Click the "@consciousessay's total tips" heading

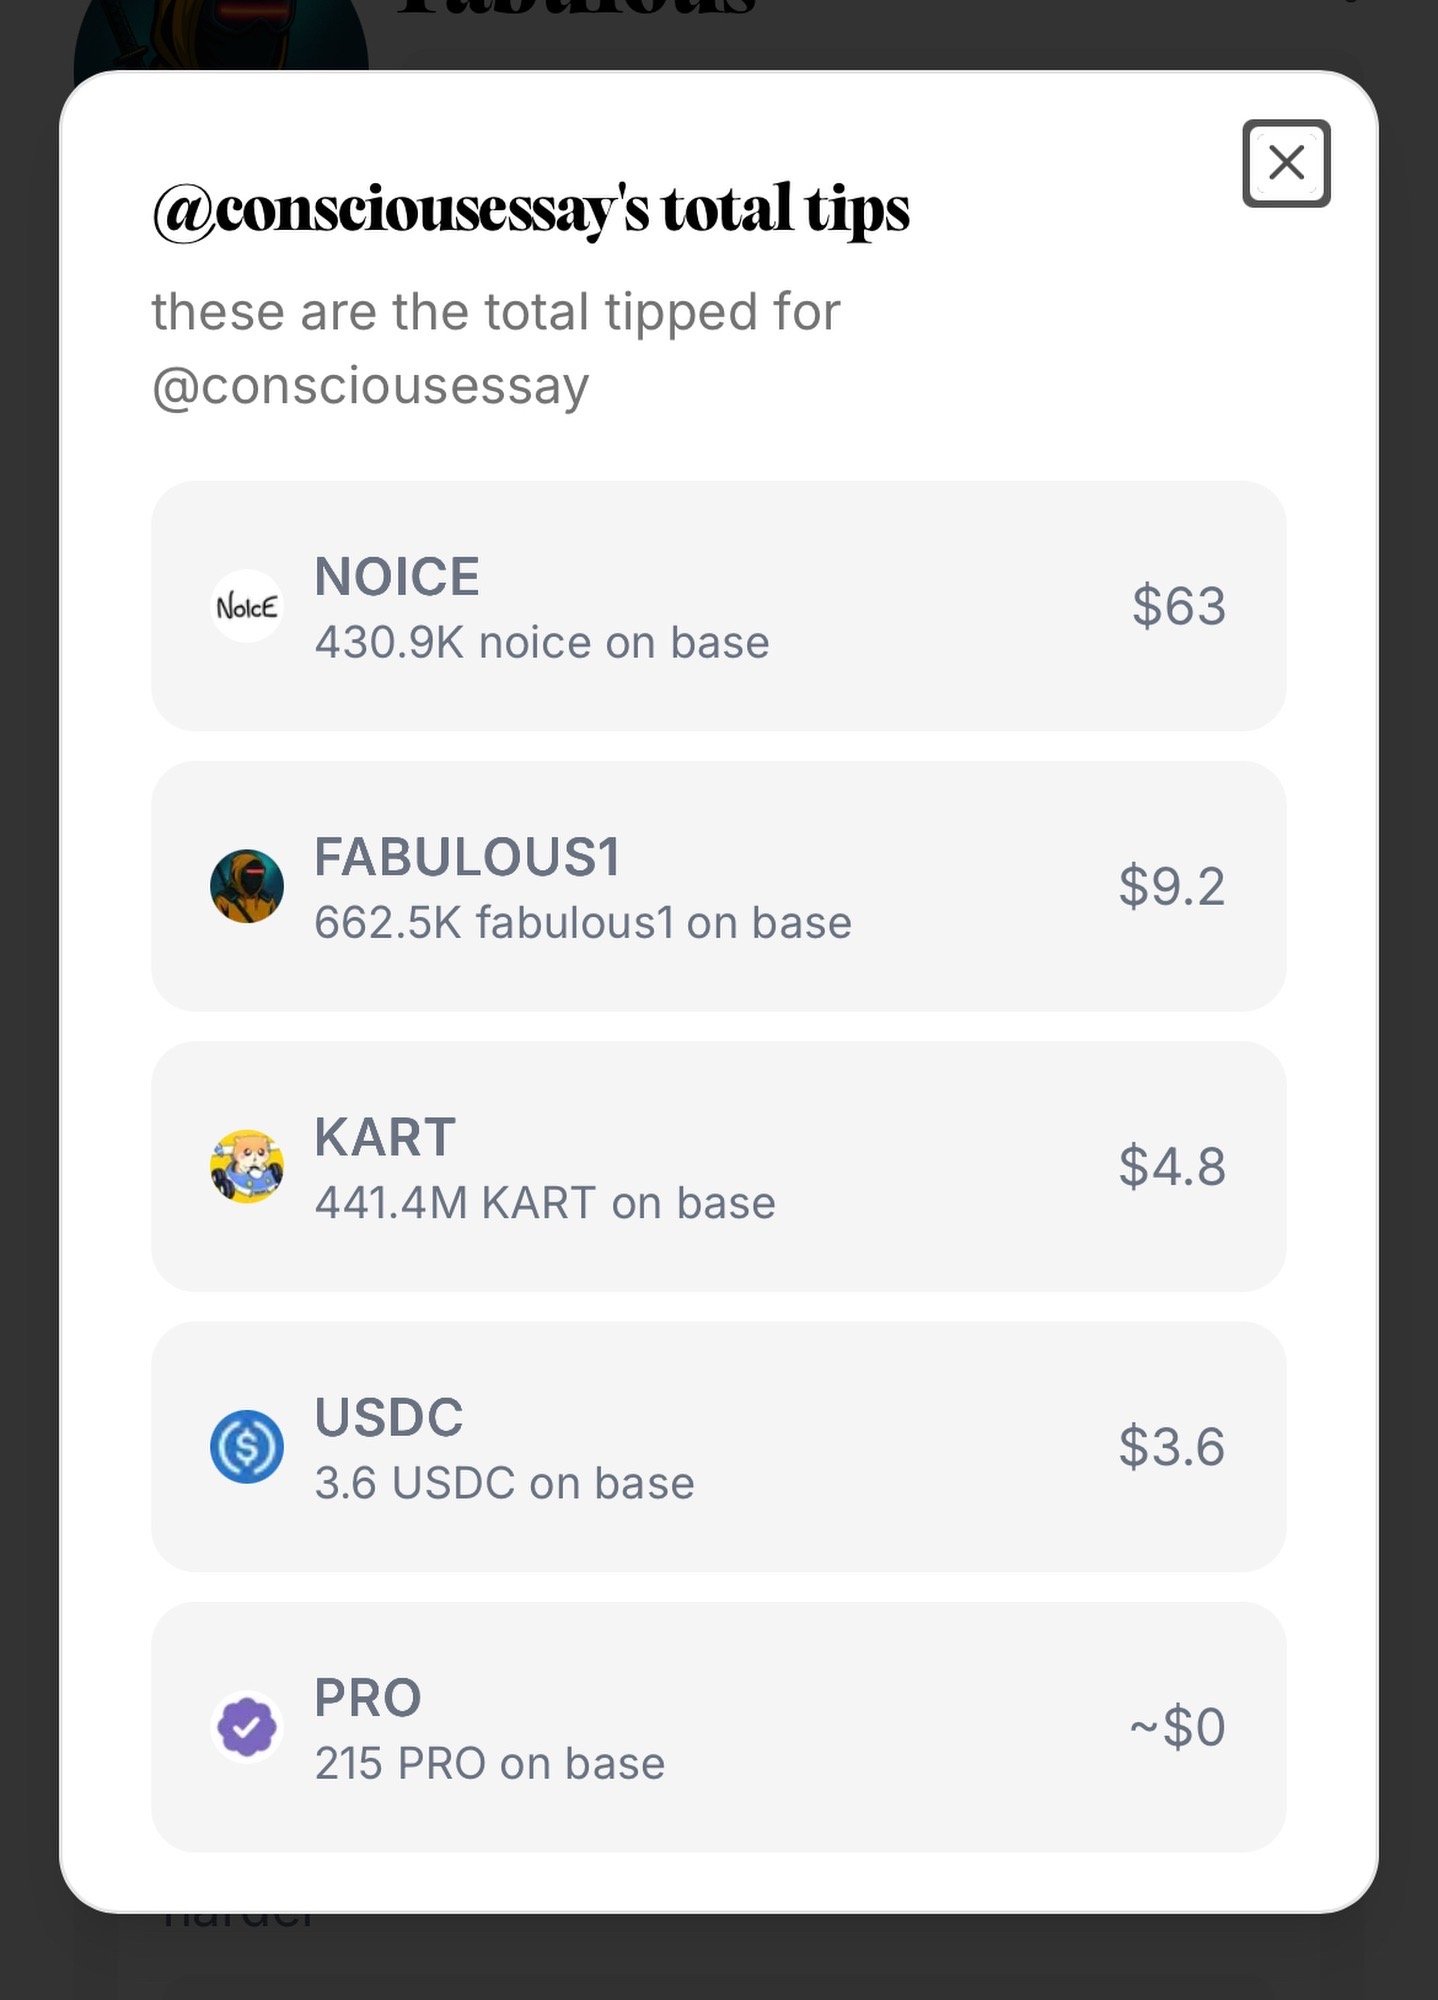click(x=531, y=209)
